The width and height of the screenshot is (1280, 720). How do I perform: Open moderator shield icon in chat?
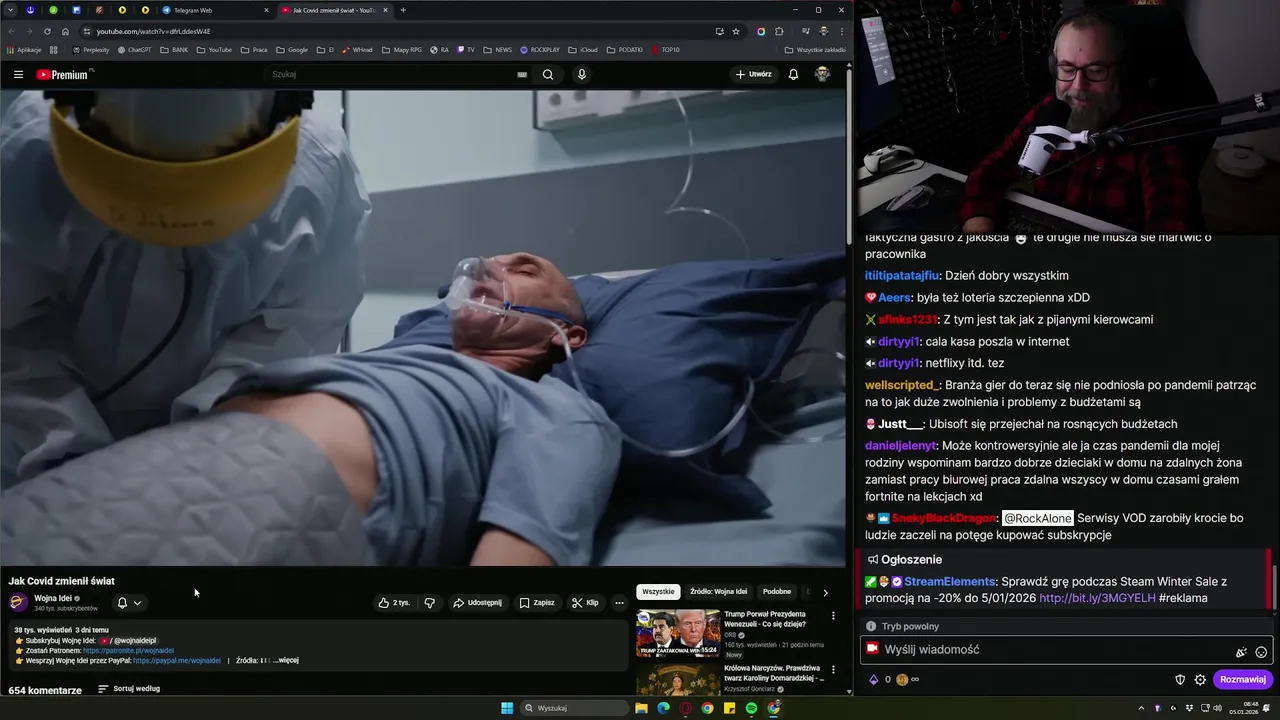click(1180, 679)
